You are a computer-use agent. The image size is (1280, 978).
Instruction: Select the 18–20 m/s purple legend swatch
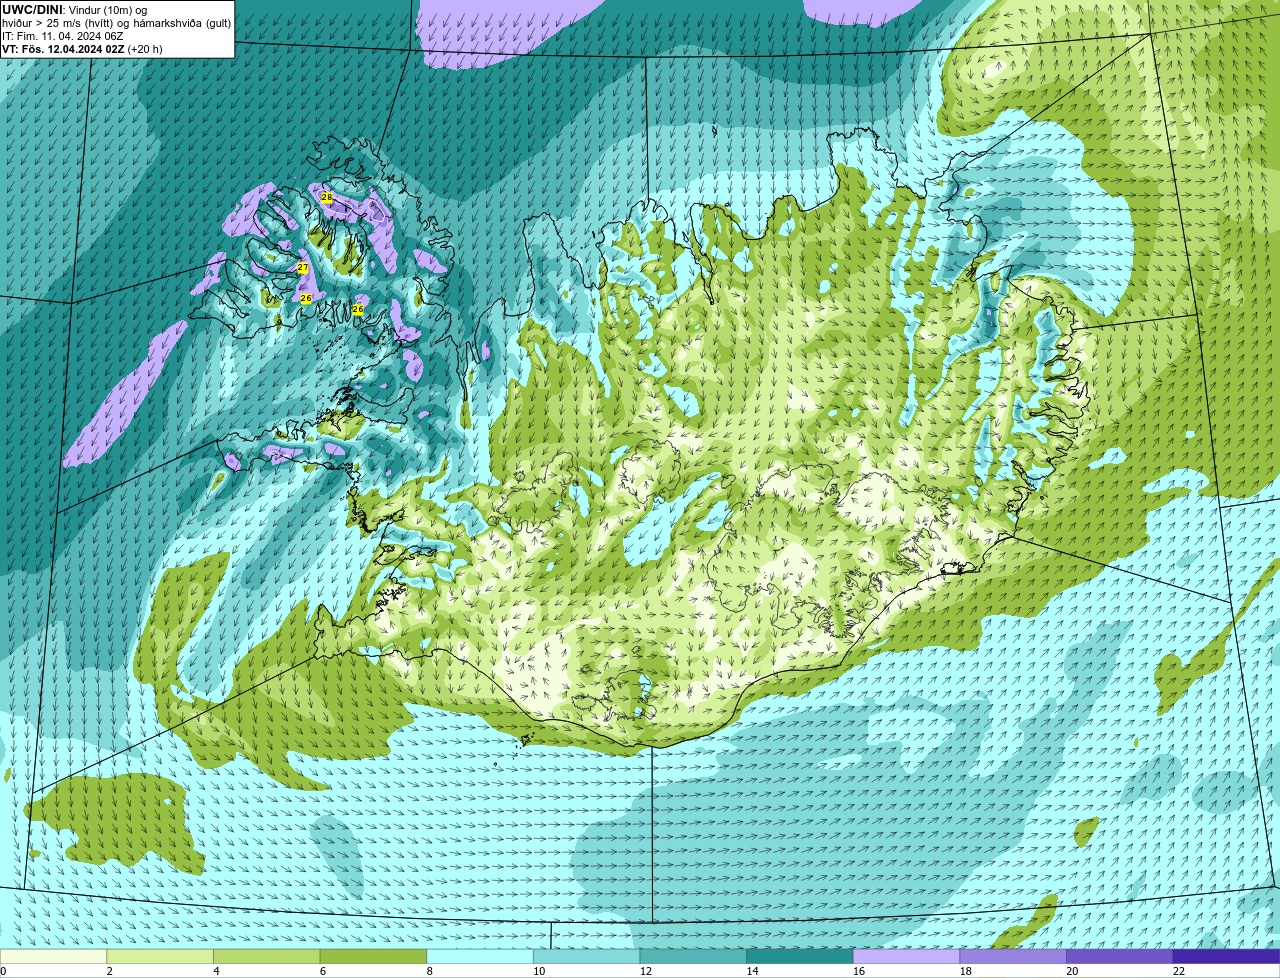1013,956
